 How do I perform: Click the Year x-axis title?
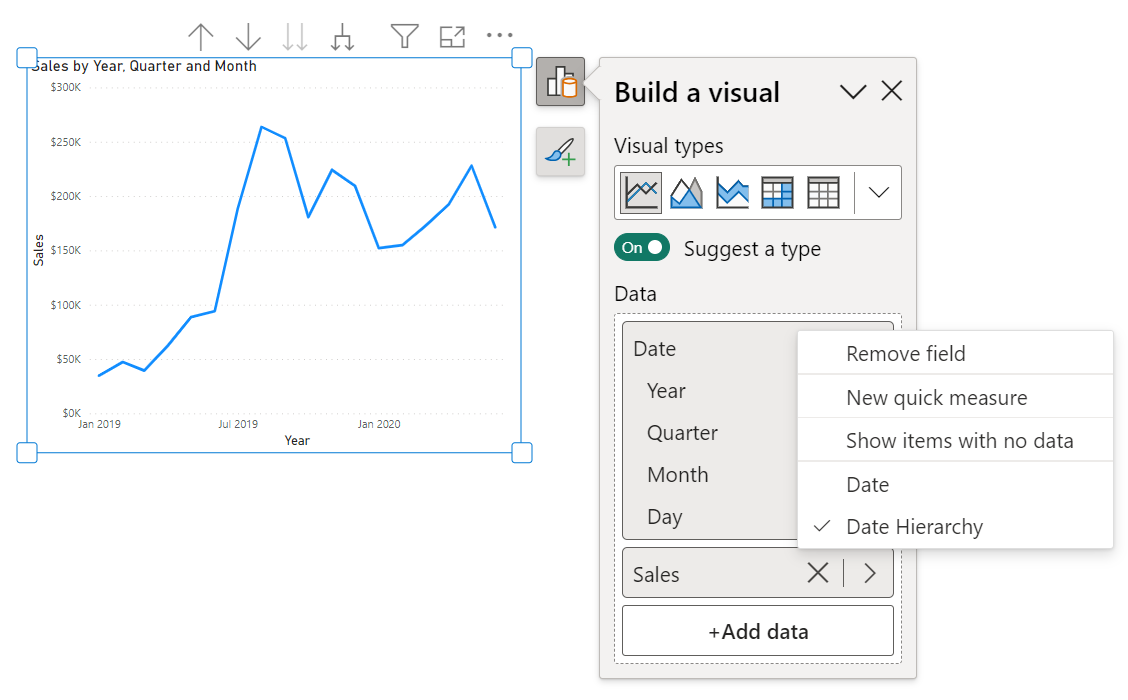(297, 440)
